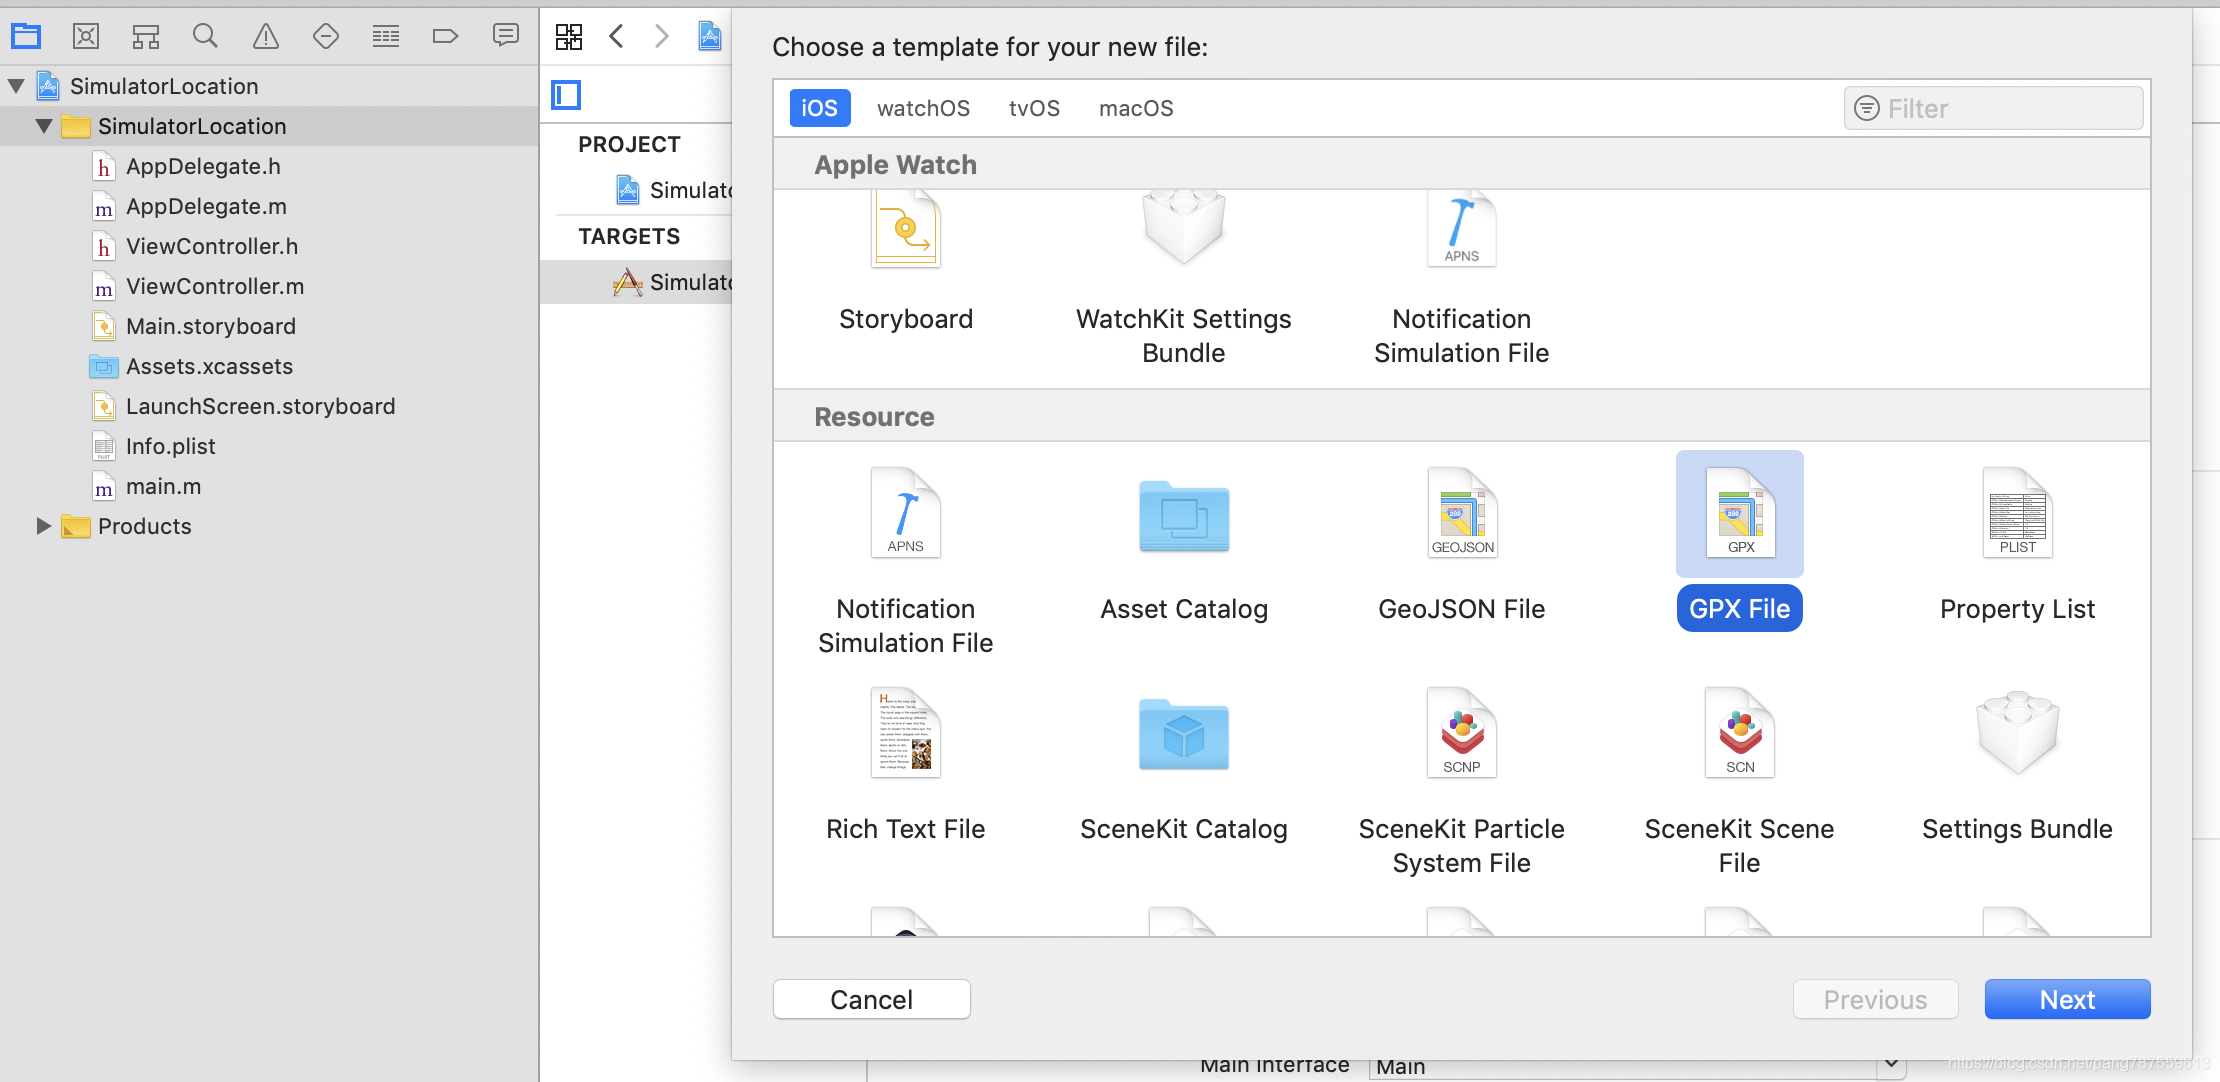This screenshot has height=1082, width=2220.
Task: Open Main.storyboard in the navigator
Action: tap(211, 326)
